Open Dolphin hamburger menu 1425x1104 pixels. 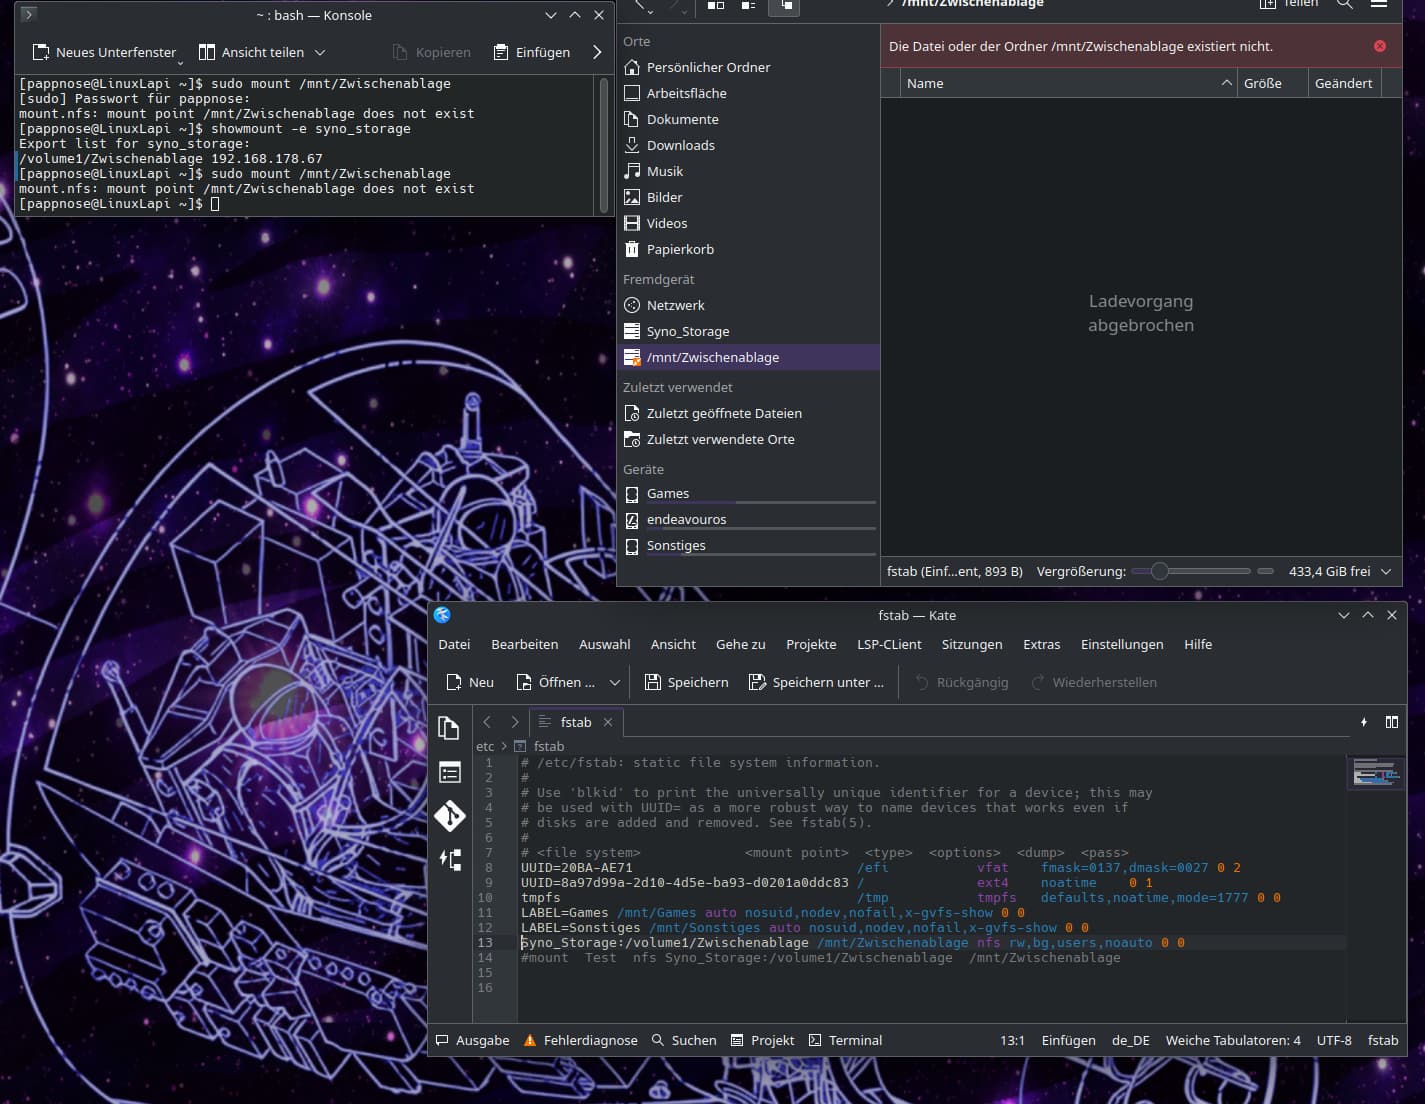click(1379, 4)
